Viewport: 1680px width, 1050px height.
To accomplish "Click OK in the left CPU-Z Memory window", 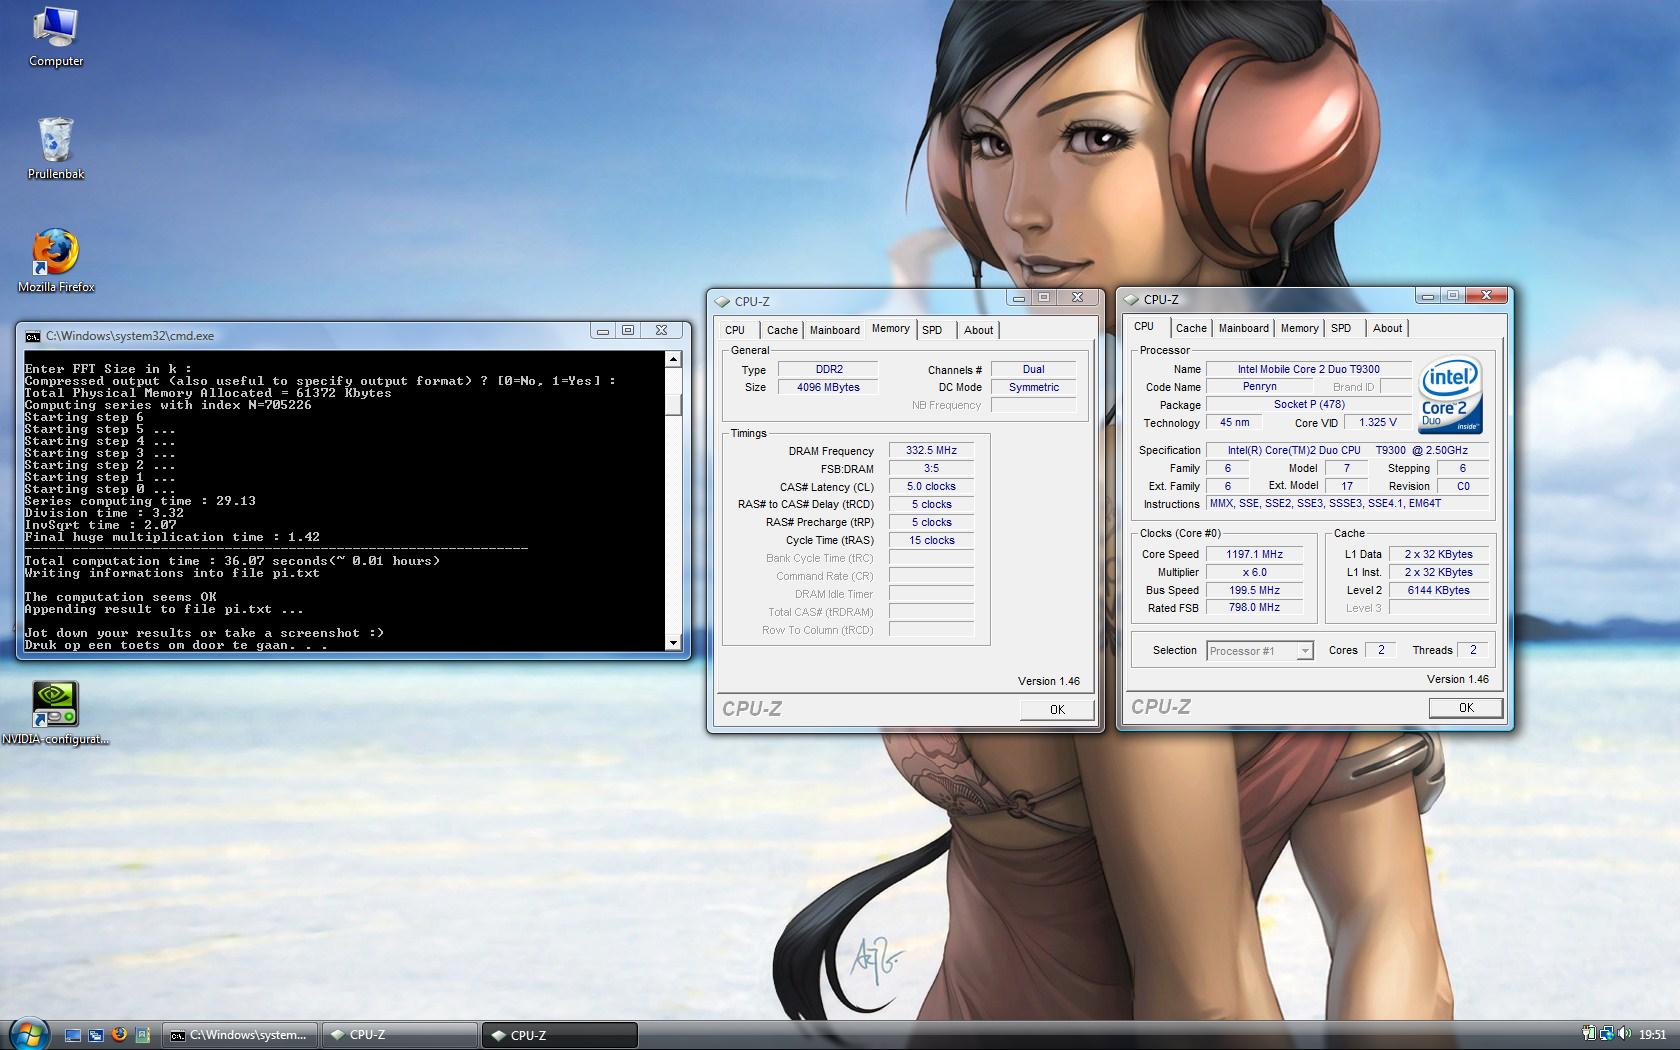I will point(1057,709).
